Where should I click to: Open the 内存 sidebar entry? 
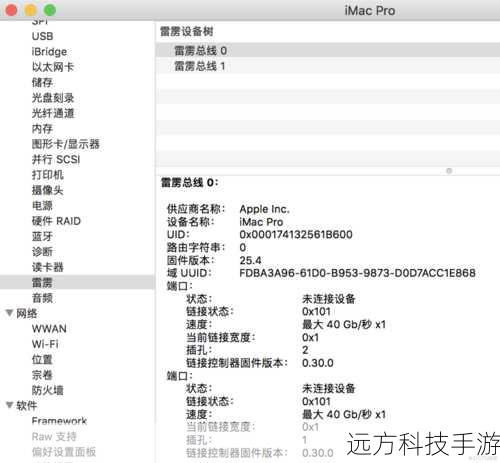(x=42, y=128)
